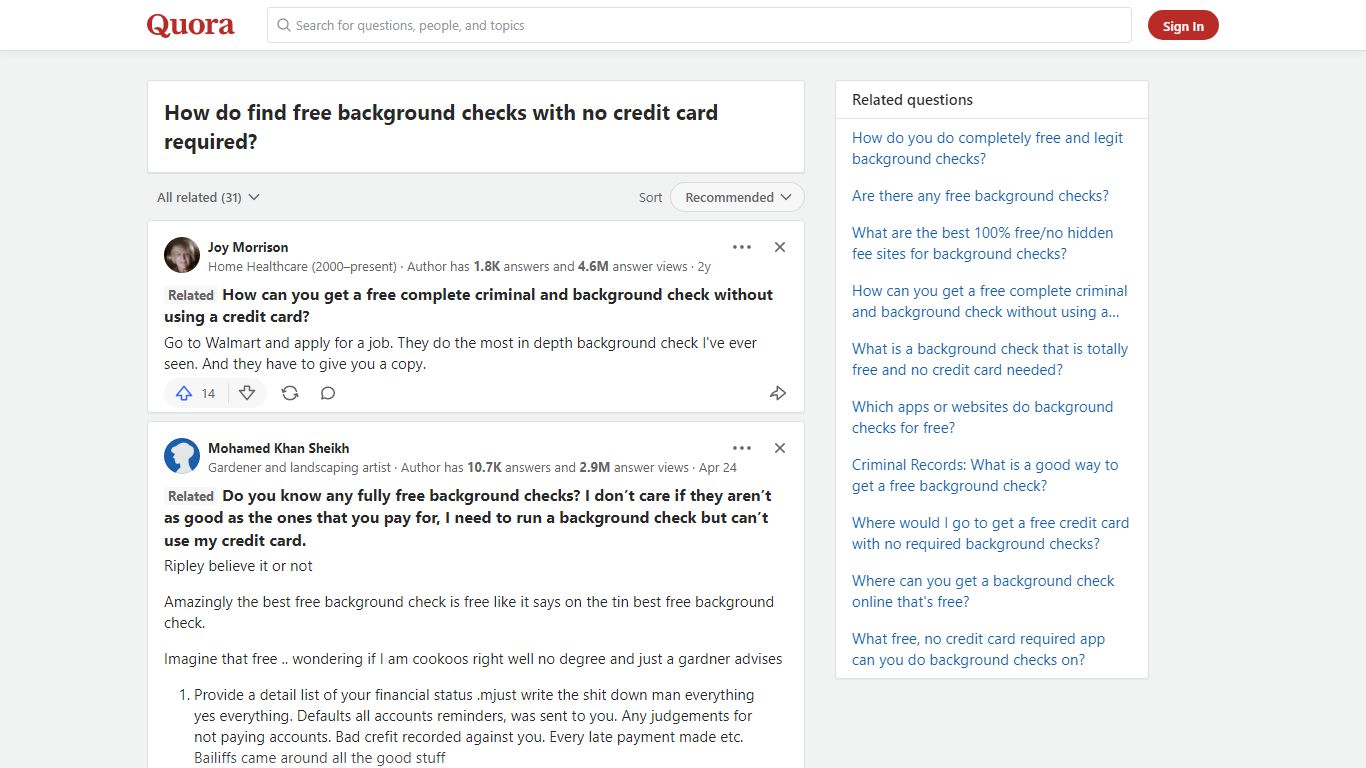Open sidebar 'How can you get a free complete criminal' link
1366x768 pixels.
coord(989,301)
